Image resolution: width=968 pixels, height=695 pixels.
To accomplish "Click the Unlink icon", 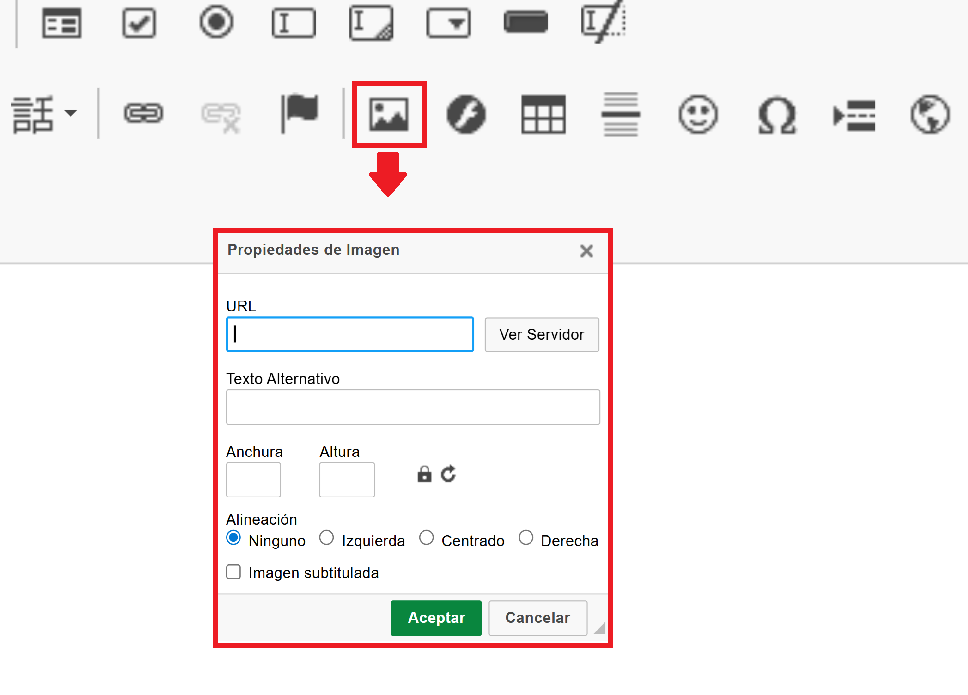I will [x=221, y=116].
